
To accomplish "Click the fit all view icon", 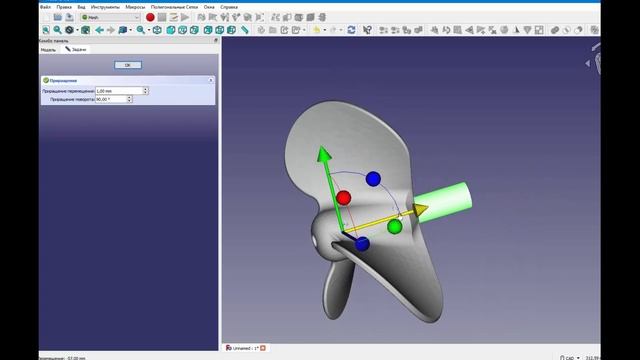I will pyautogui.click(x=46, y=30).
